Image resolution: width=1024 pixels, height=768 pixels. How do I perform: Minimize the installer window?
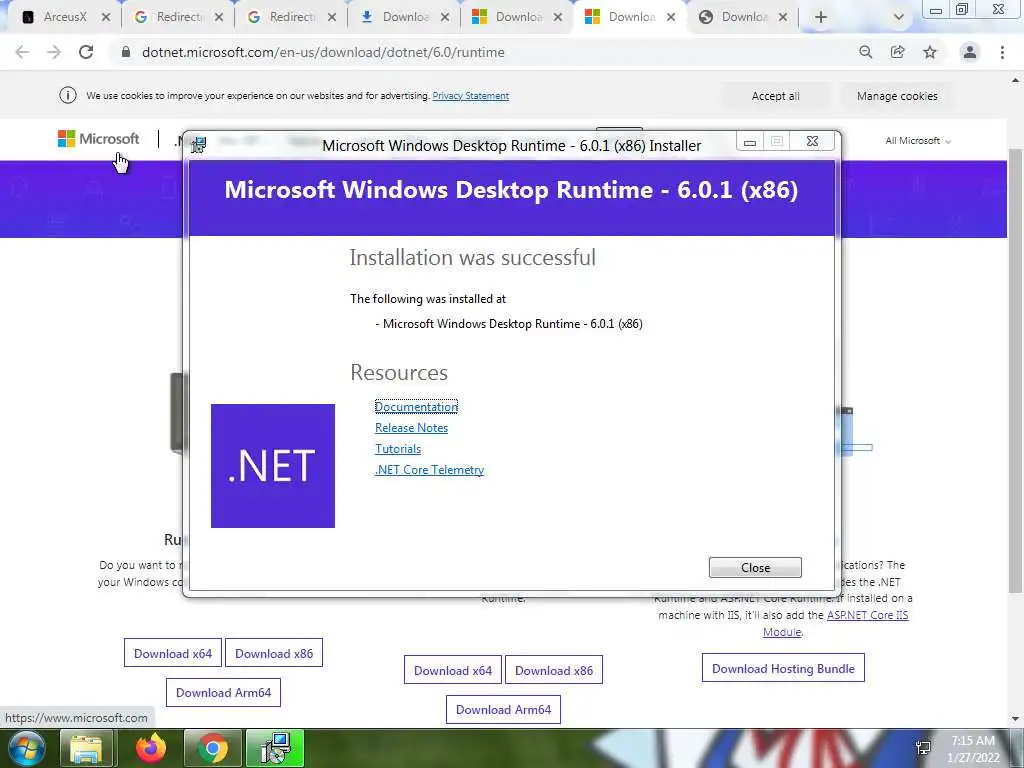(750, 142)
